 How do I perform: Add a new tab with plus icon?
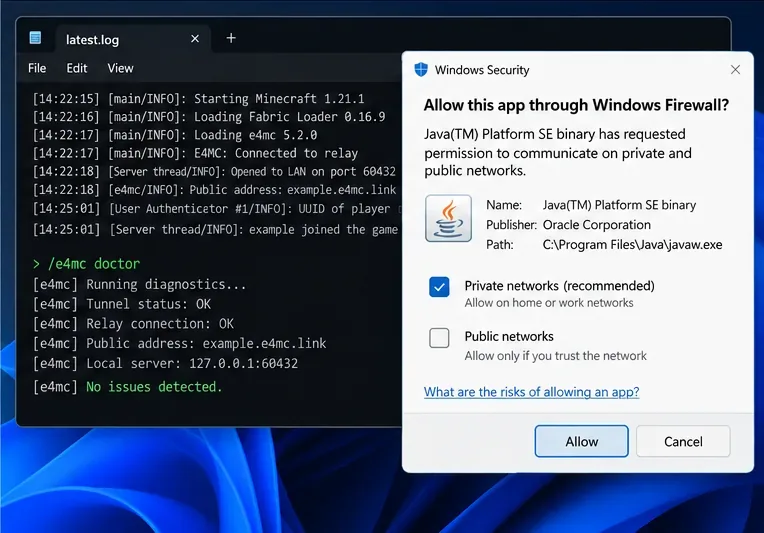[231, 38]
